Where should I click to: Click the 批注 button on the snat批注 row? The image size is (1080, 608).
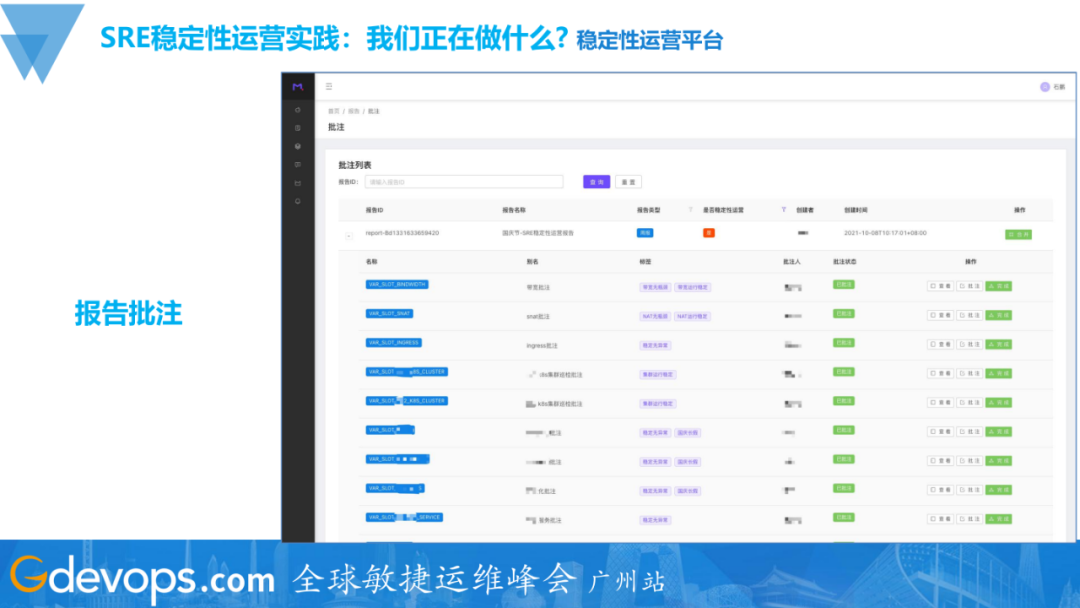coord(969,314)
